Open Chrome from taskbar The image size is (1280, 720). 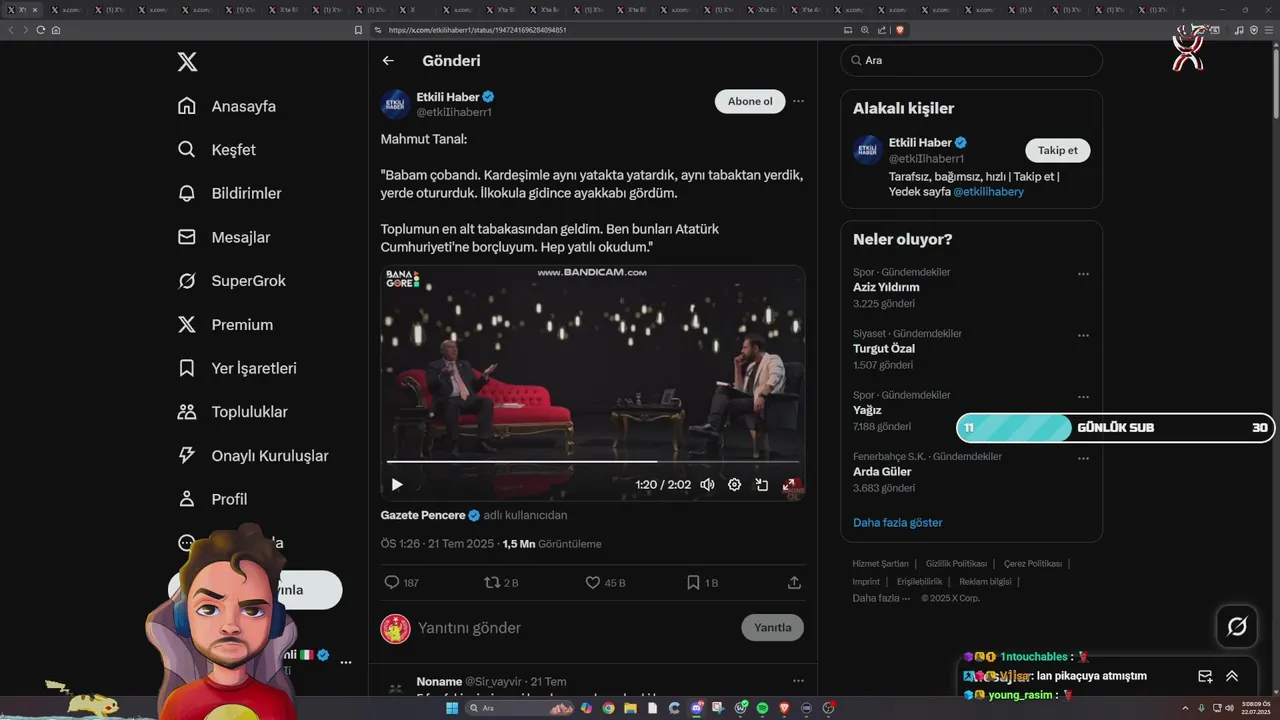click(608, 708)
